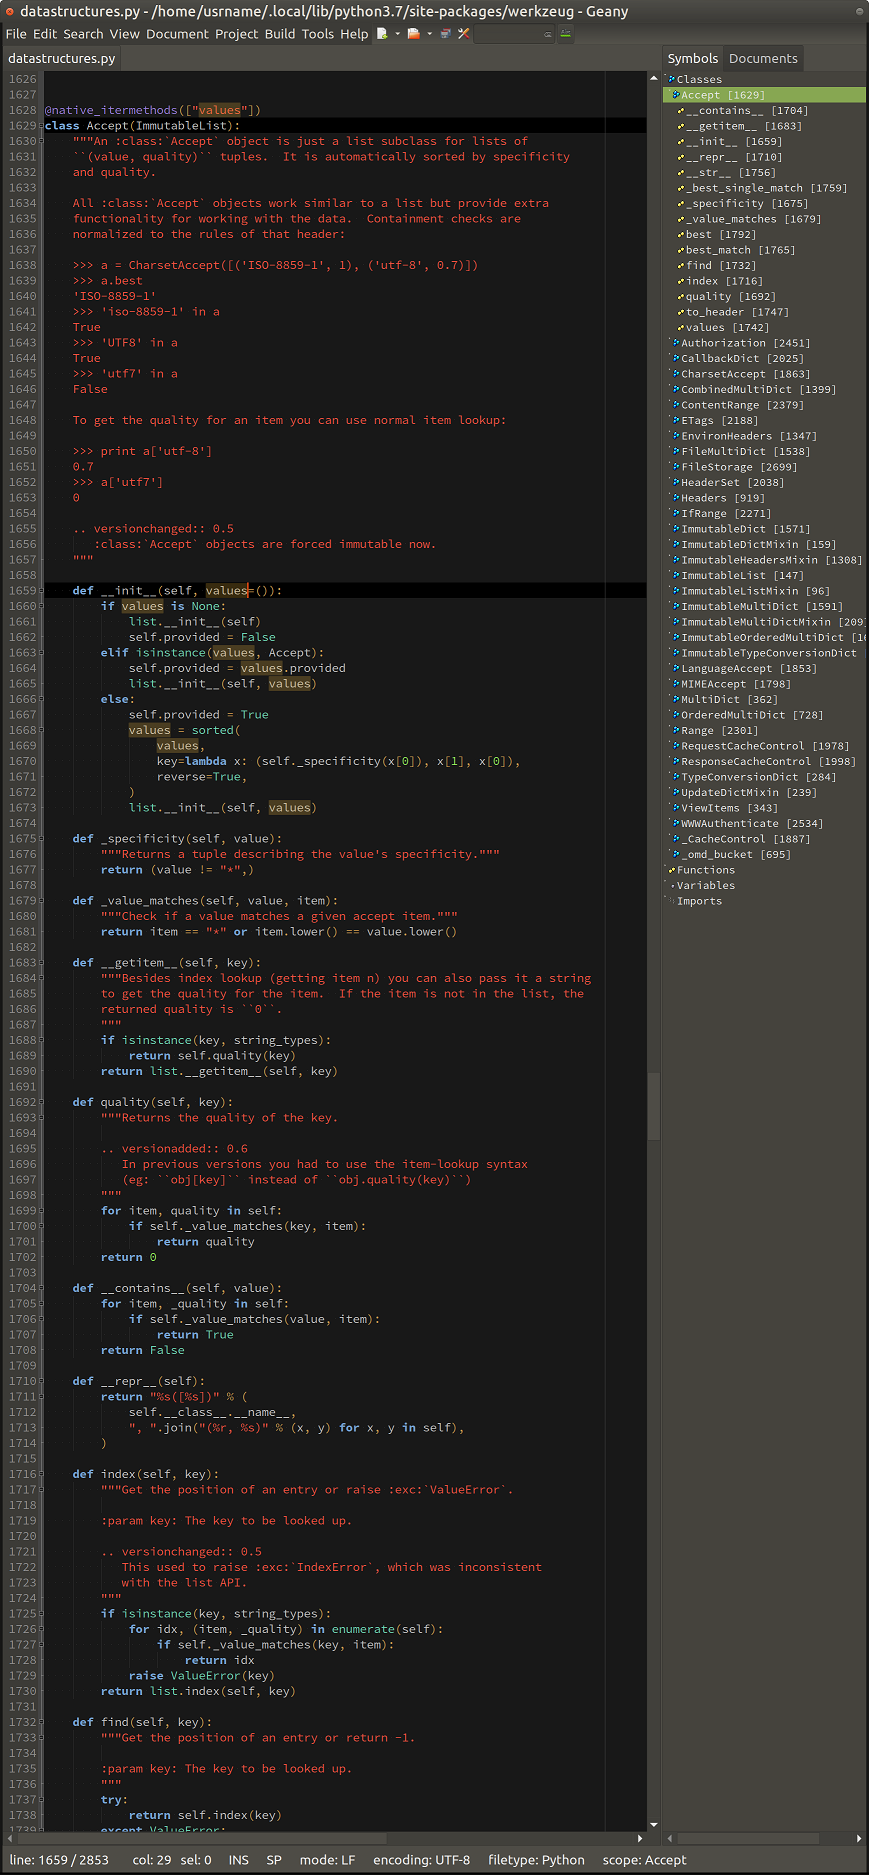Click 'line: 1659 / 2853' in status bar
The height and width of the screenshot is (1875, 869).
click(59, 1860)
